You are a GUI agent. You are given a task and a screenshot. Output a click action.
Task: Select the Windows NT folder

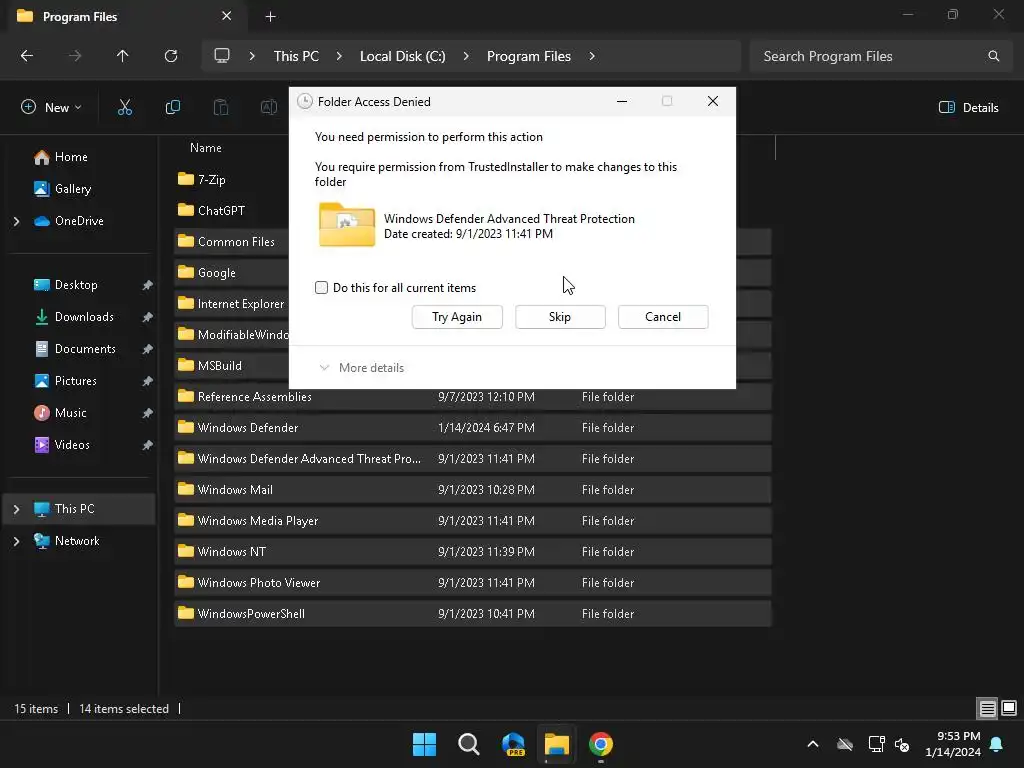pyautogui.click(x=473, y=552)
